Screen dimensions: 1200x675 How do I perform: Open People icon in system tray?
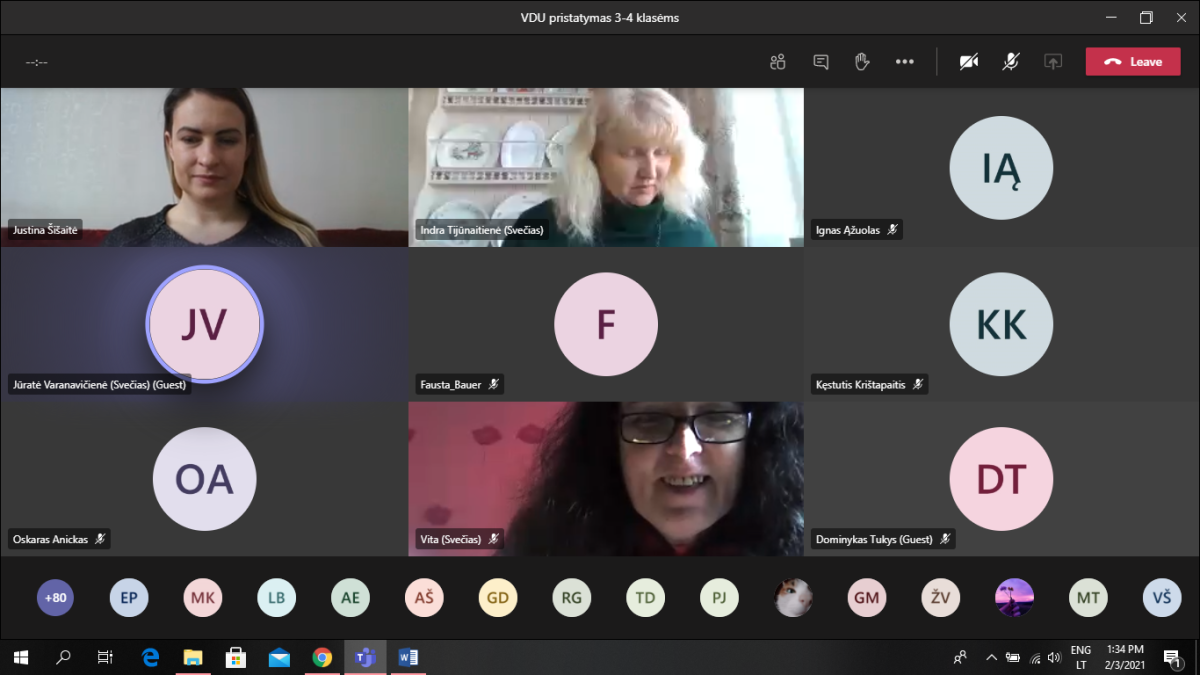coord(960,657)
